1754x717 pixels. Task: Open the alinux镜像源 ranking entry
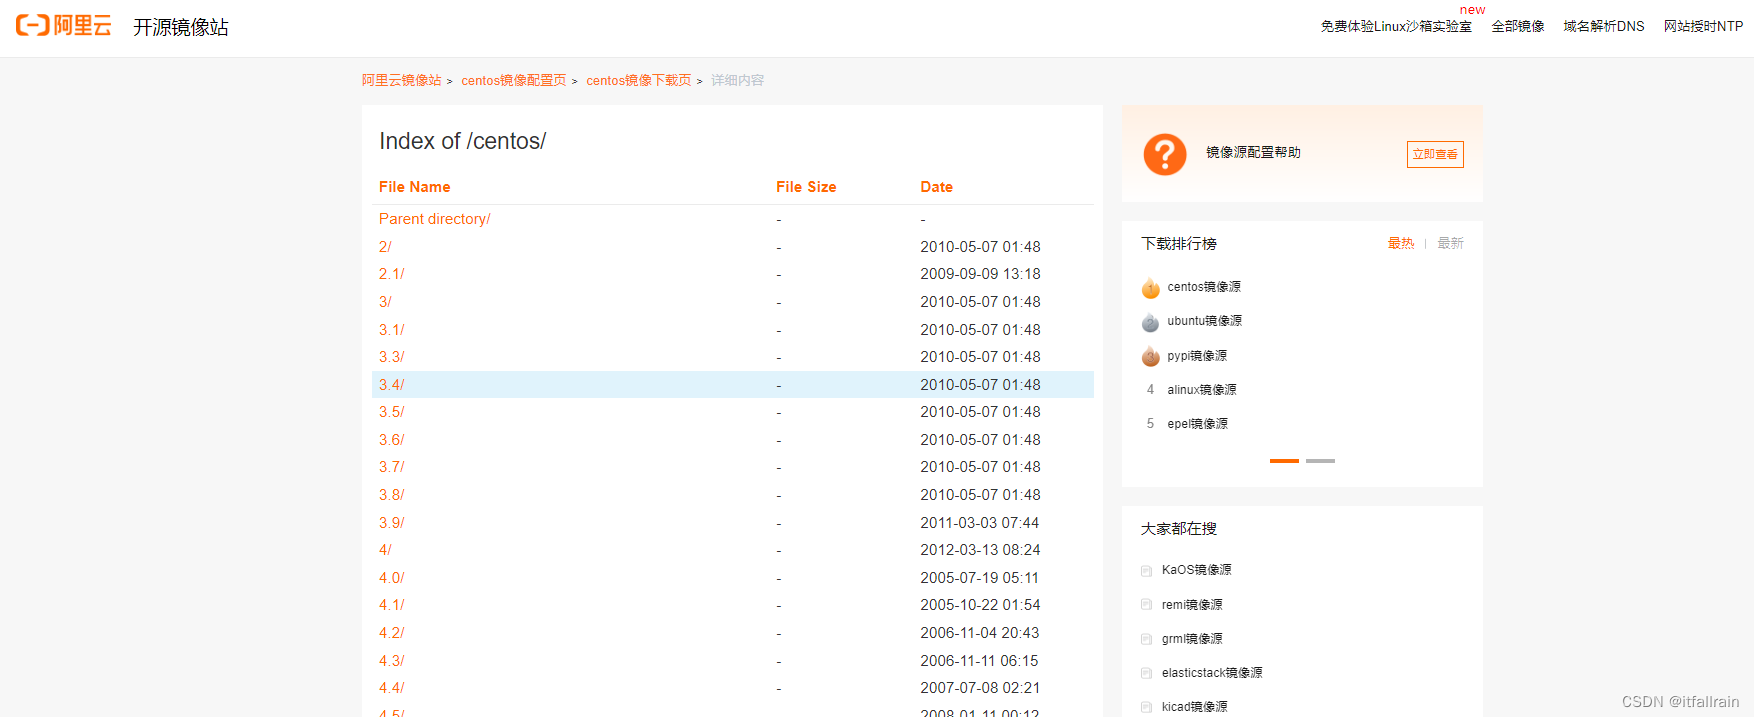[x=1202, y=390]
